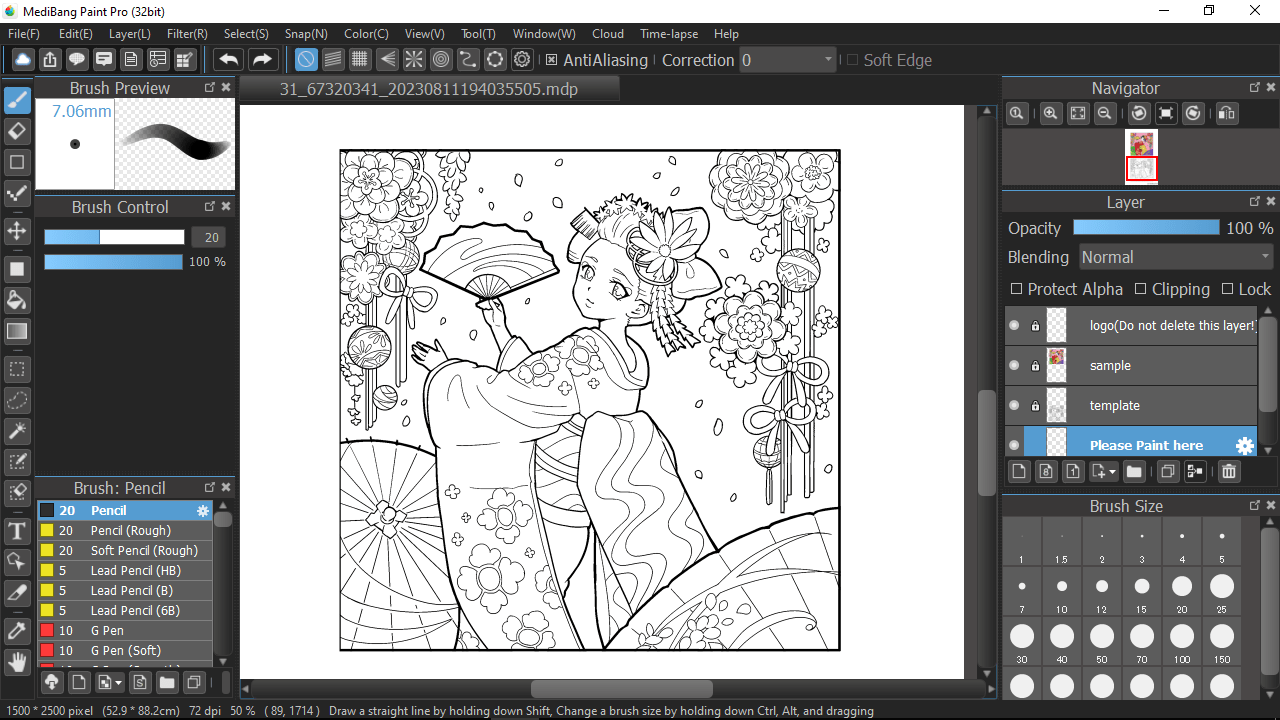1280x720 pixels.
Task: Zoom in on Navigator panel
Action: click(x=1050, y=113)
